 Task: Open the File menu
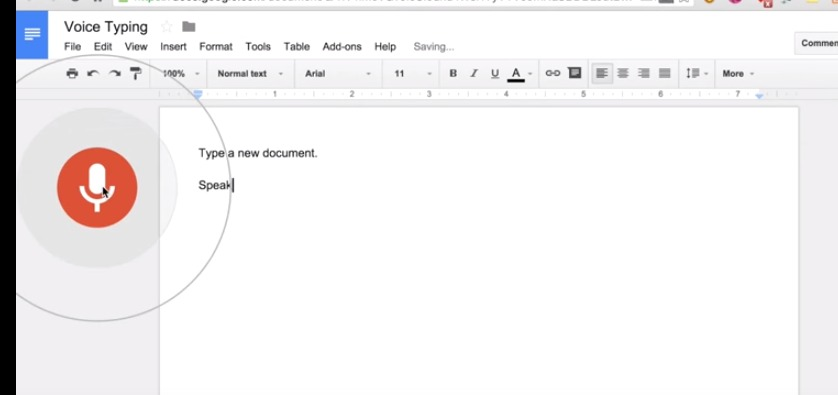(x=73, y=47)
